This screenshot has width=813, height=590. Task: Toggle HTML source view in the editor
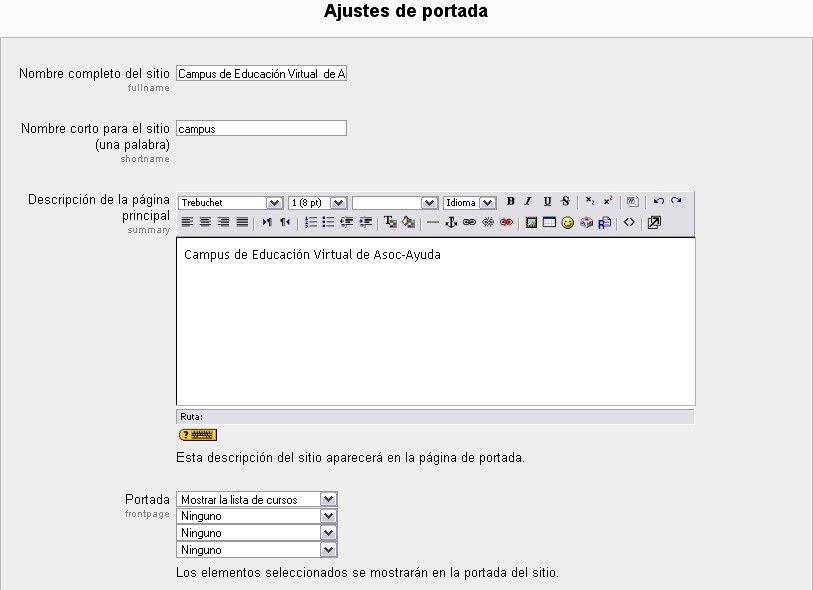pyautogui.click(x=629, y=223)
